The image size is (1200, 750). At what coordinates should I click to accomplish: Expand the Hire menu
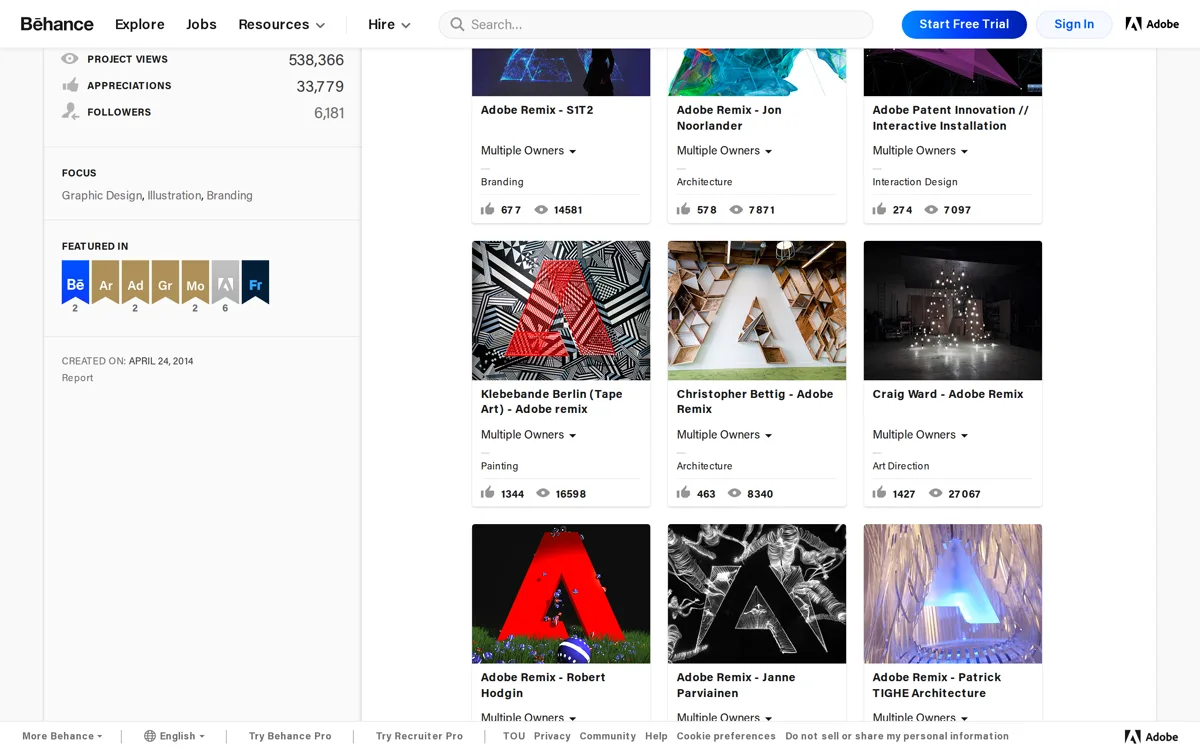(x=390, y=24)
